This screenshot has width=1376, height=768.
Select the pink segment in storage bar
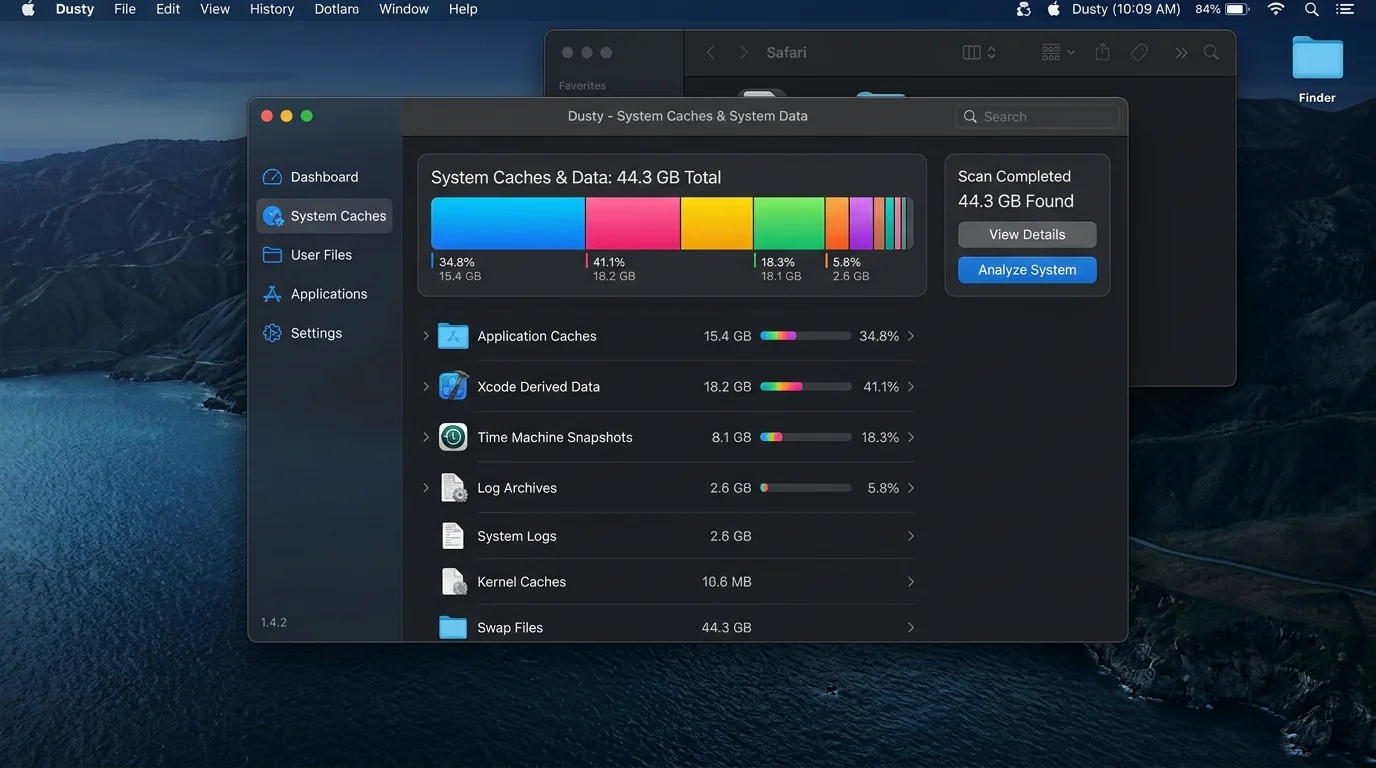coord(633,223)
